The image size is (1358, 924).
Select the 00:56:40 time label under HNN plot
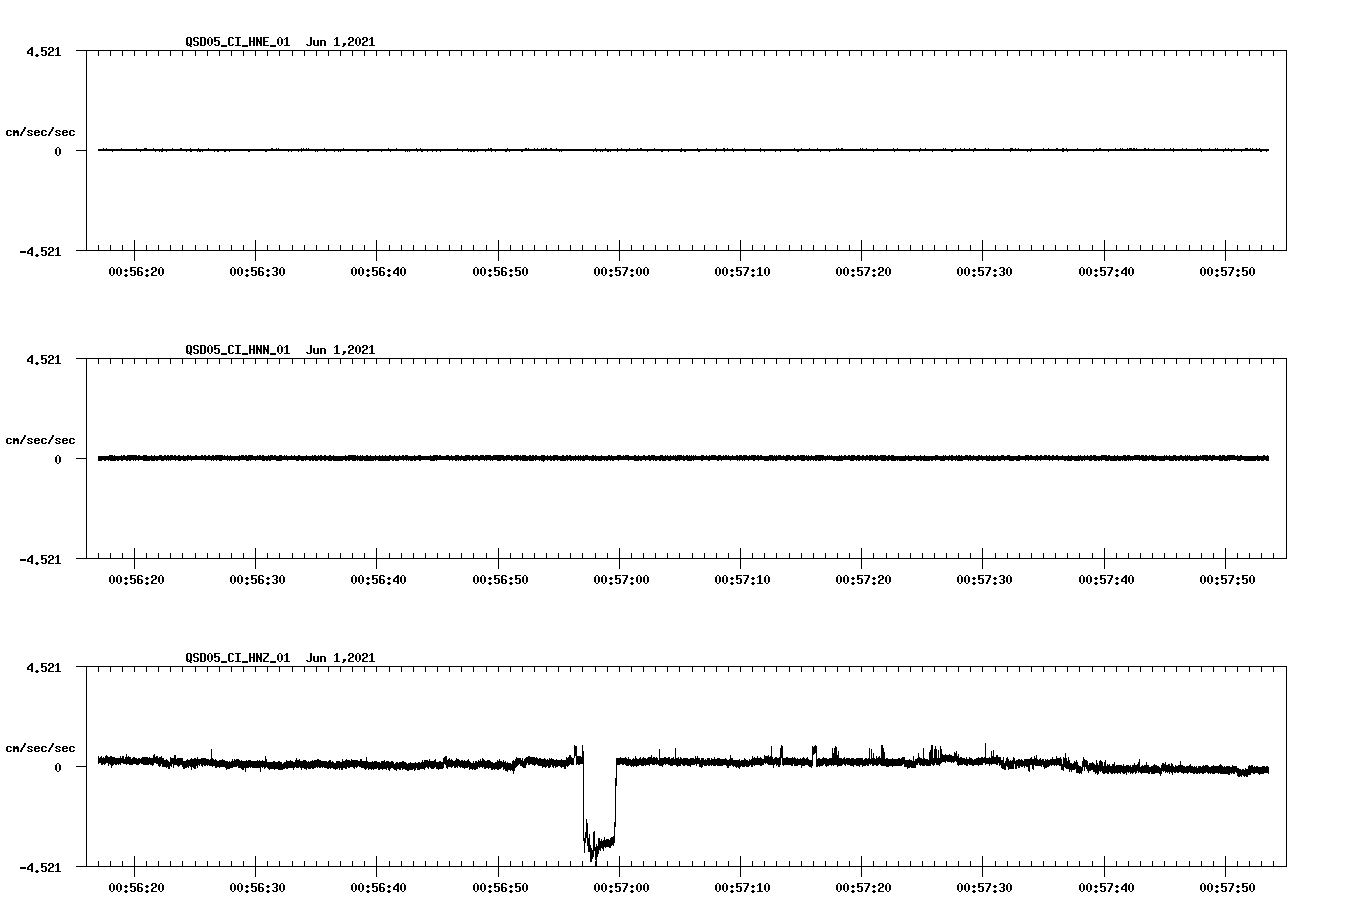pyautogui.click(x=378, y=579)
